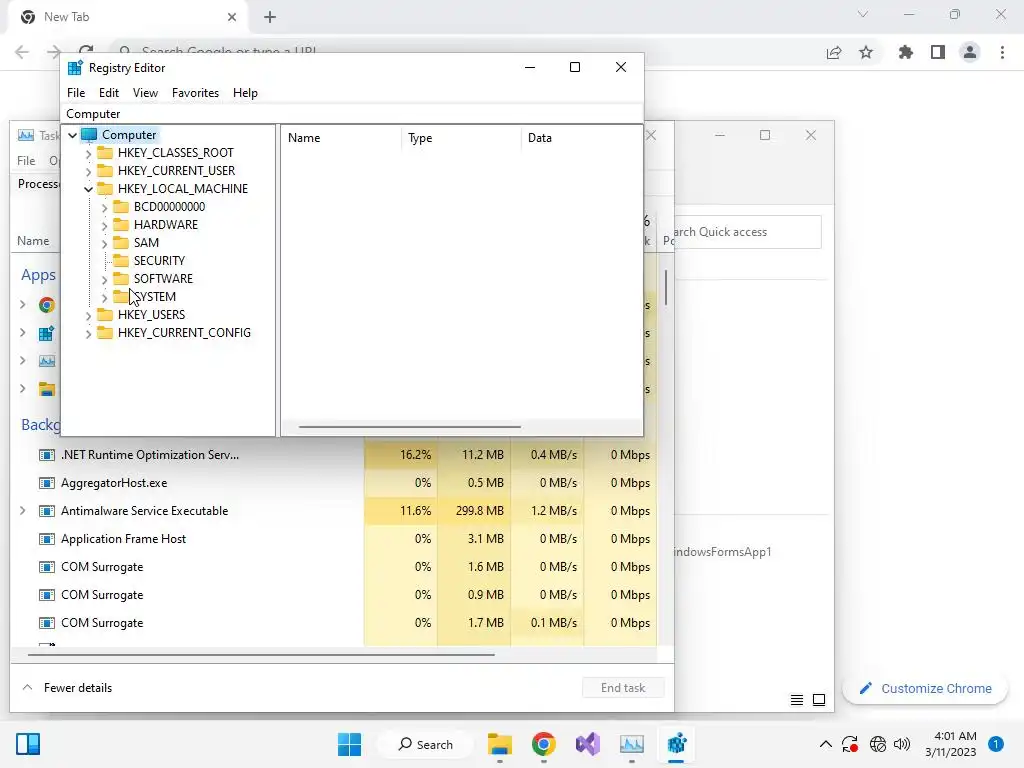Open Visual Studio from taskbar
Image resolution: width=1024 pixels, height=768 pixels.
587,744
